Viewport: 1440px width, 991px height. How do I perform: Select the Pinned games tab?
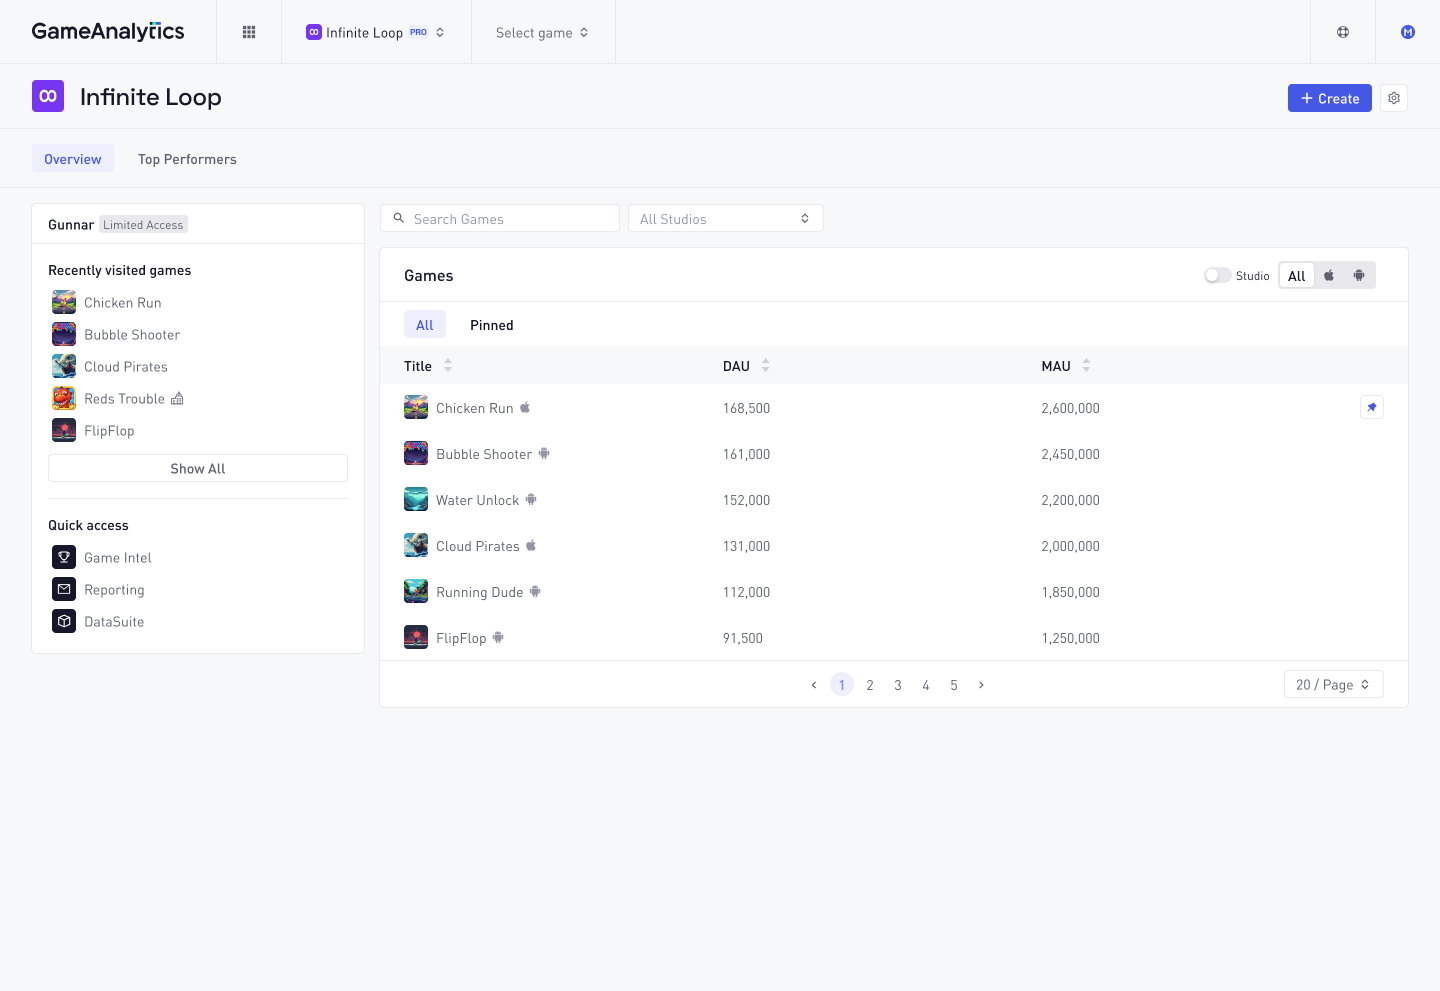click(492, 325)
